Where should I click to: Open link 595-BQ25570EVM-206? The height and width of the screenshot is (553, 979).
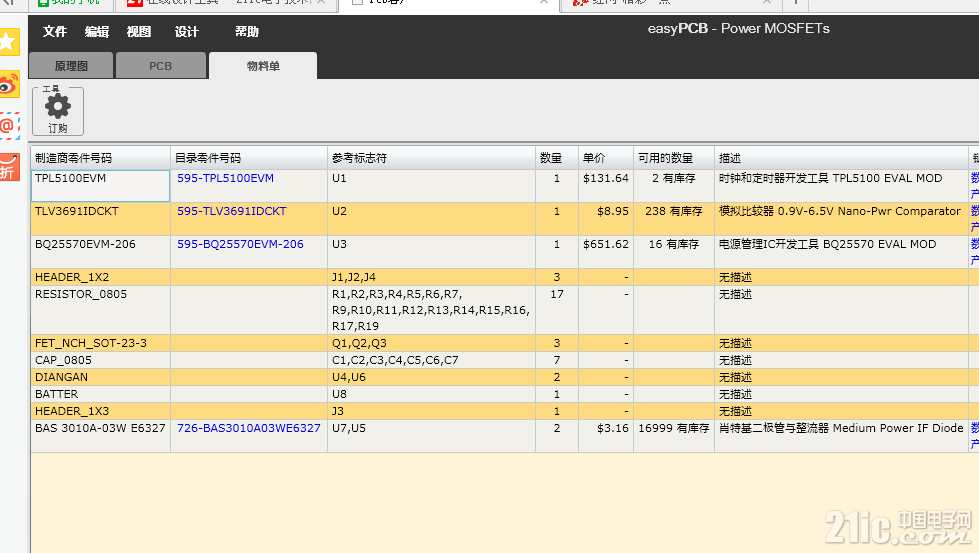[240, 244]
